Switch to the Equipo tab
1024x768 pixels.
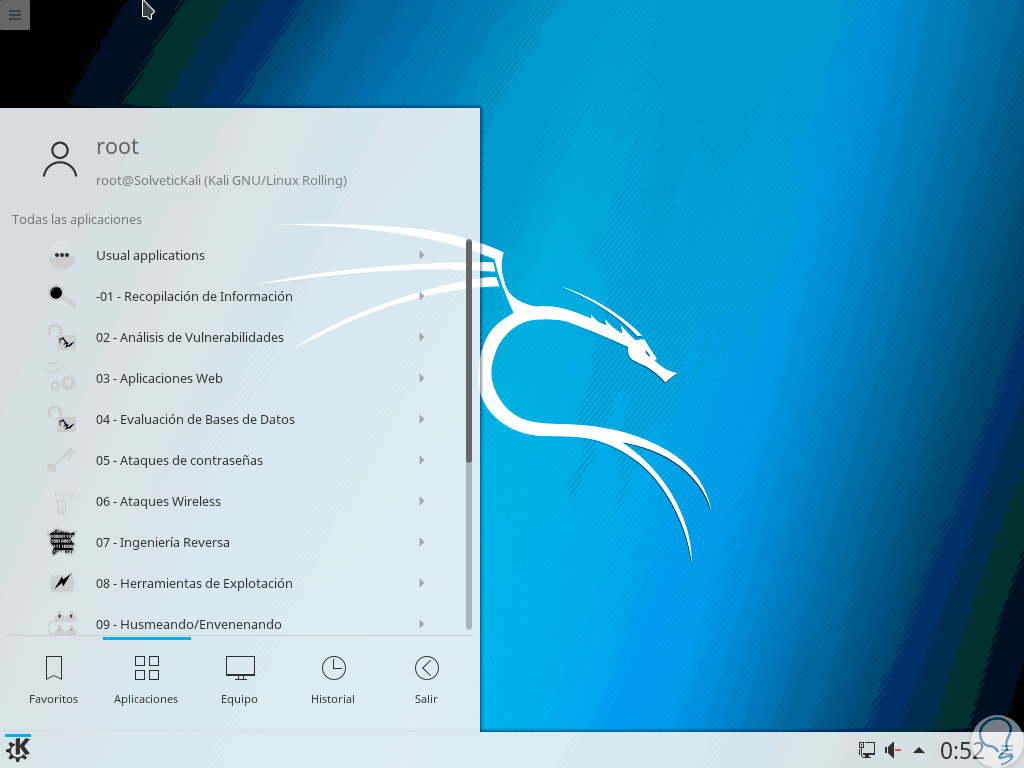tap(240, 680)
